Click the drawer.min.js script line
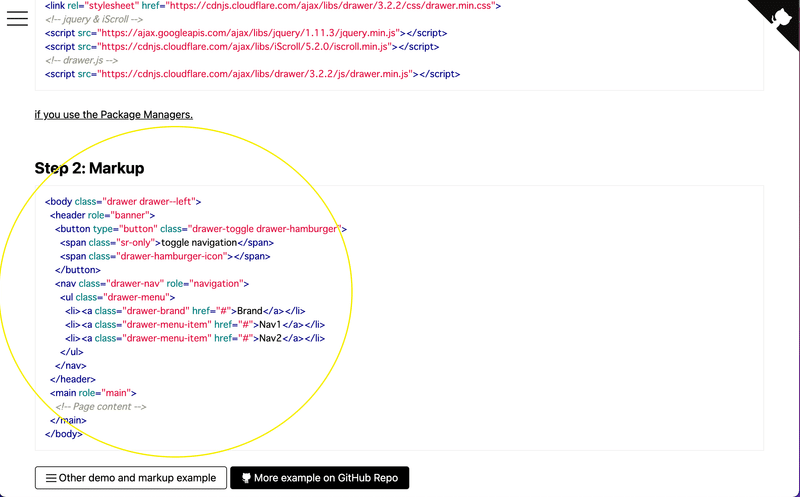800x497 pixels. (x=253, y=74)
